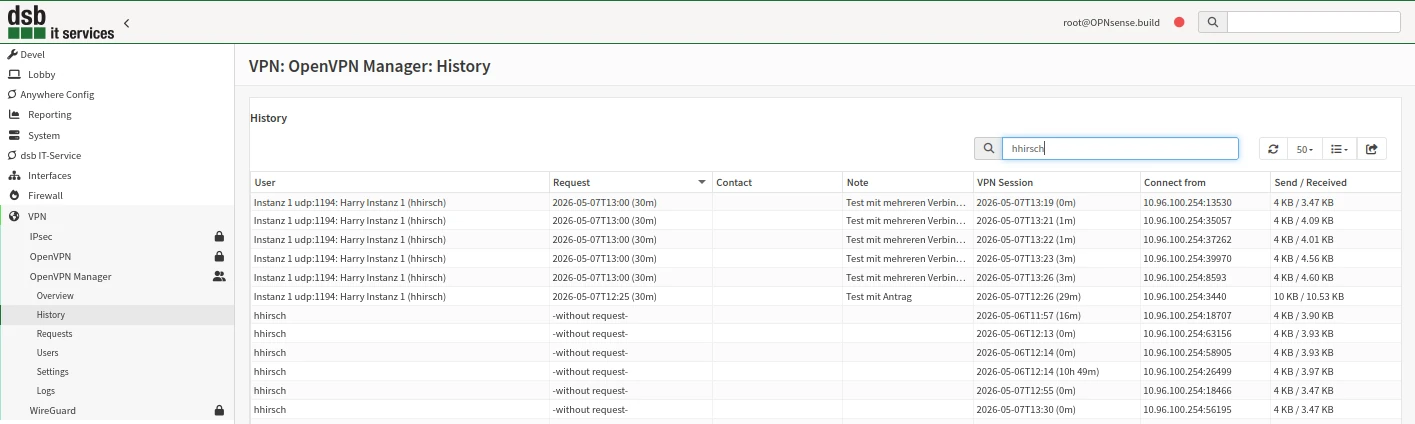The image size is (1415, 424).
Task: Click the wrench icon beside Devel
Action: (13, 54)
